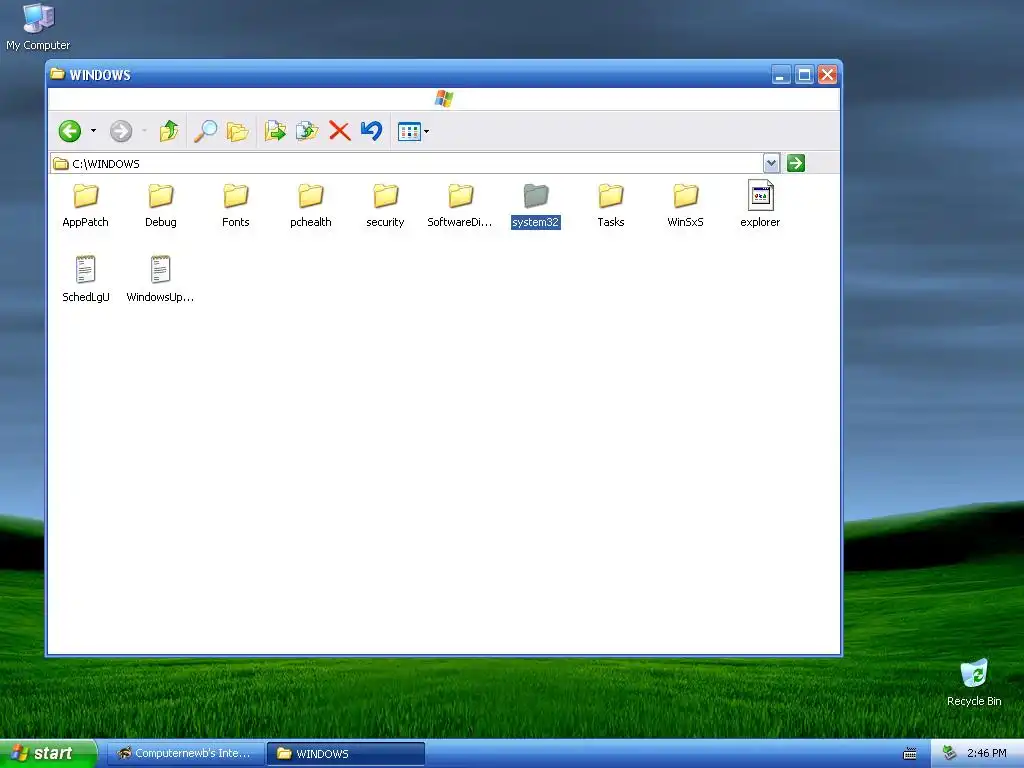The height and width of the screenshot is (768, 1024).
Task: Click the My Computer desktop icon
Action: (38, 27)
